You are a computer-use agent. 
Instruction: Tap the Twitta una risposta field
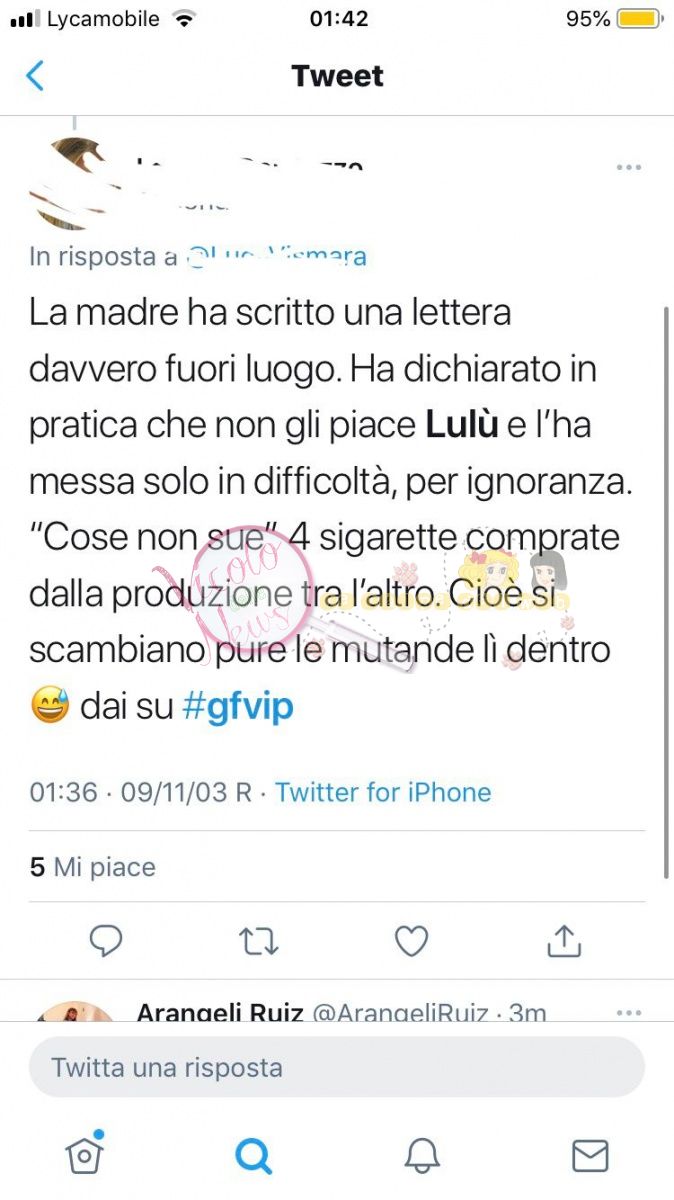337,1067
